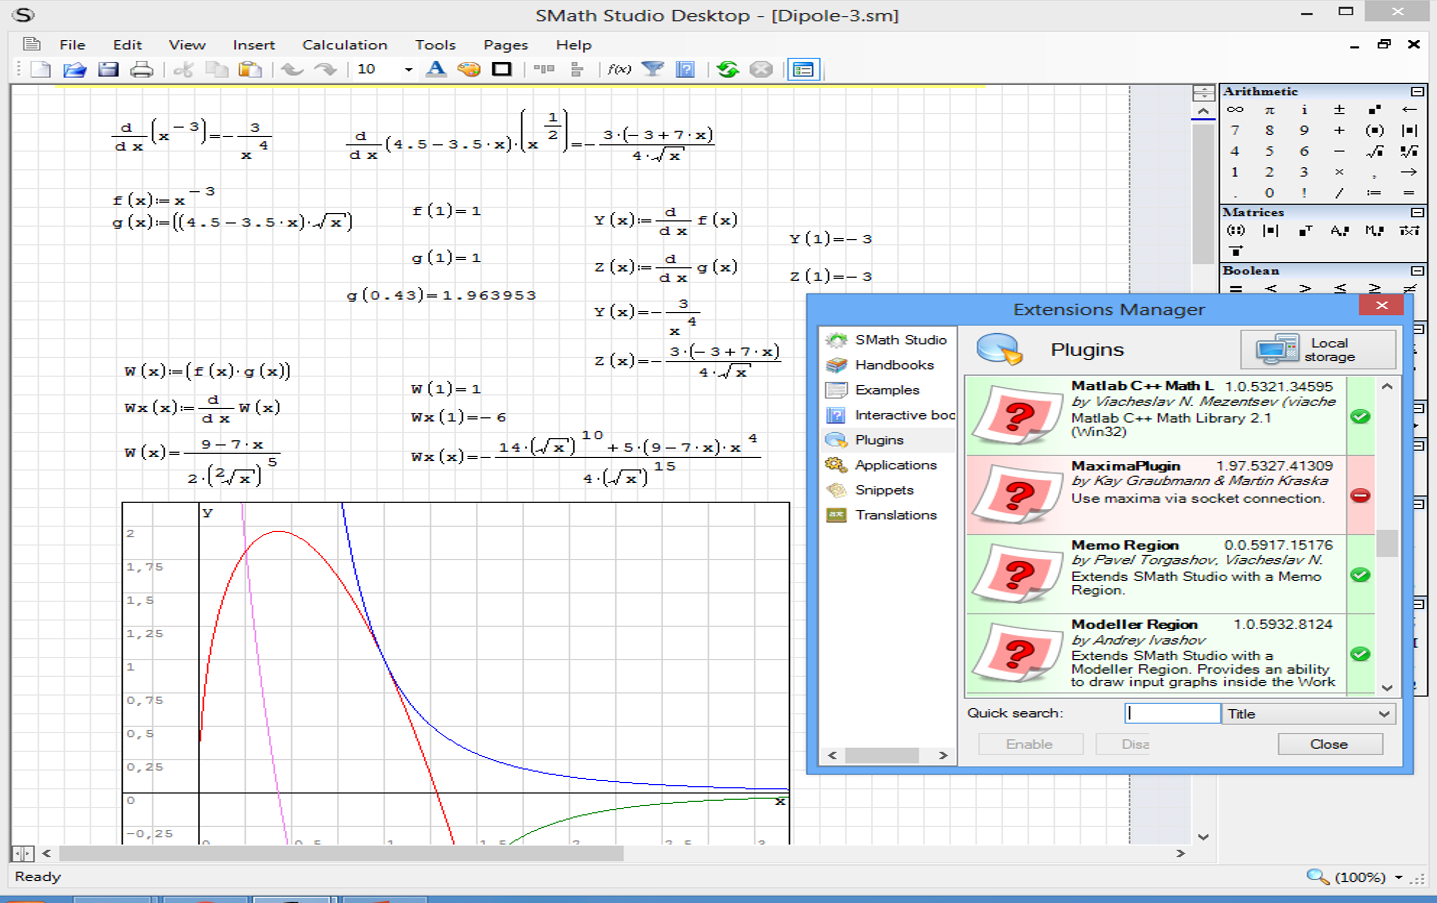Open the Calculation menu
Image resolution: width=1437 pixels, height=903 pixels.
[x=344, y=45]
